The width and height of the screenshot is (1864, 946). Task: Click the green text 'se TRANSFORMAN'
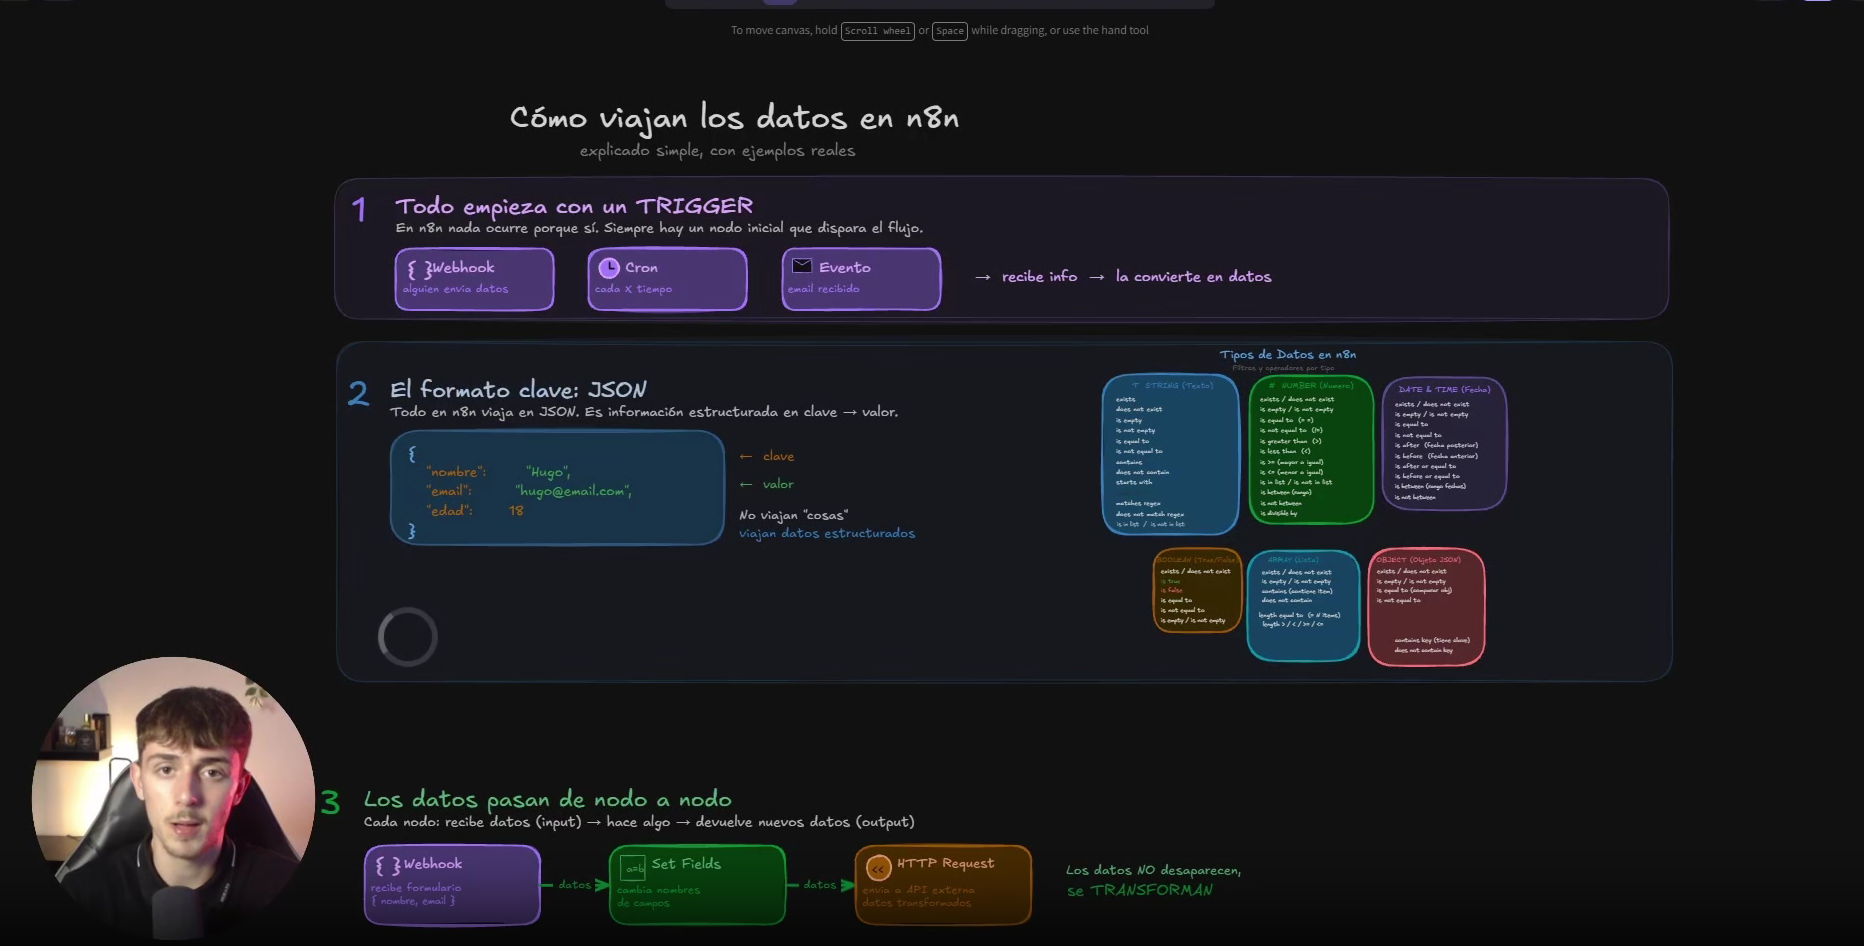pos(1140,890)
